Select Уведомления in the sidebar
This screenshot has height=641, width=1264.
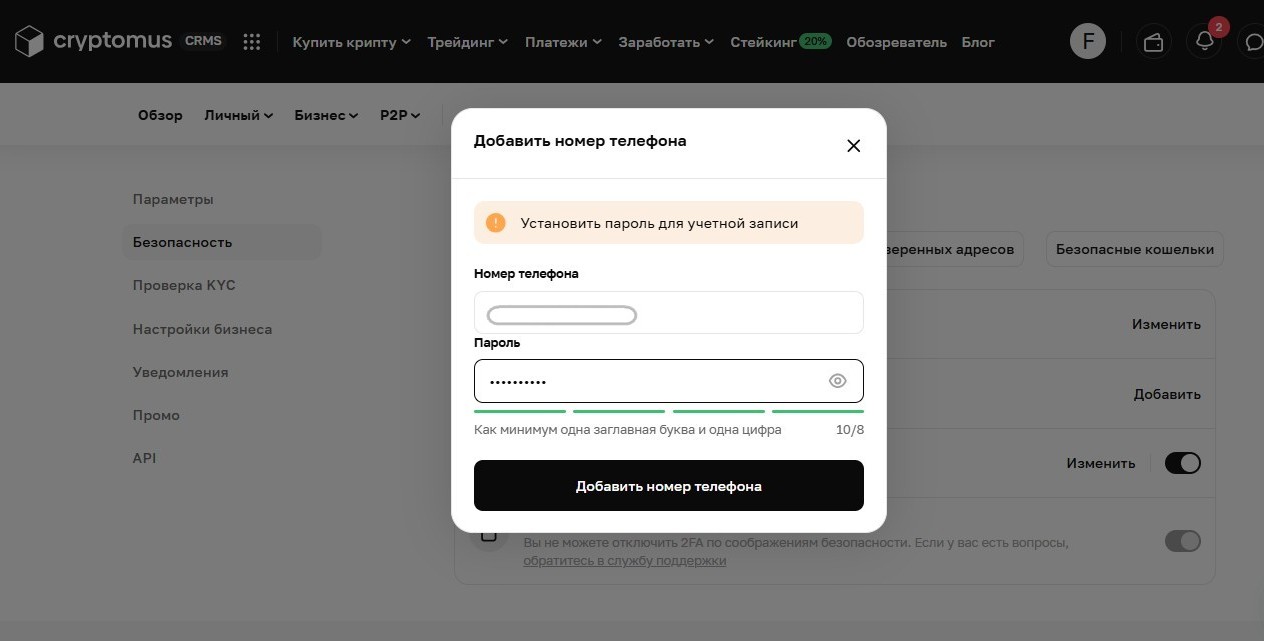tap(180, 372)
